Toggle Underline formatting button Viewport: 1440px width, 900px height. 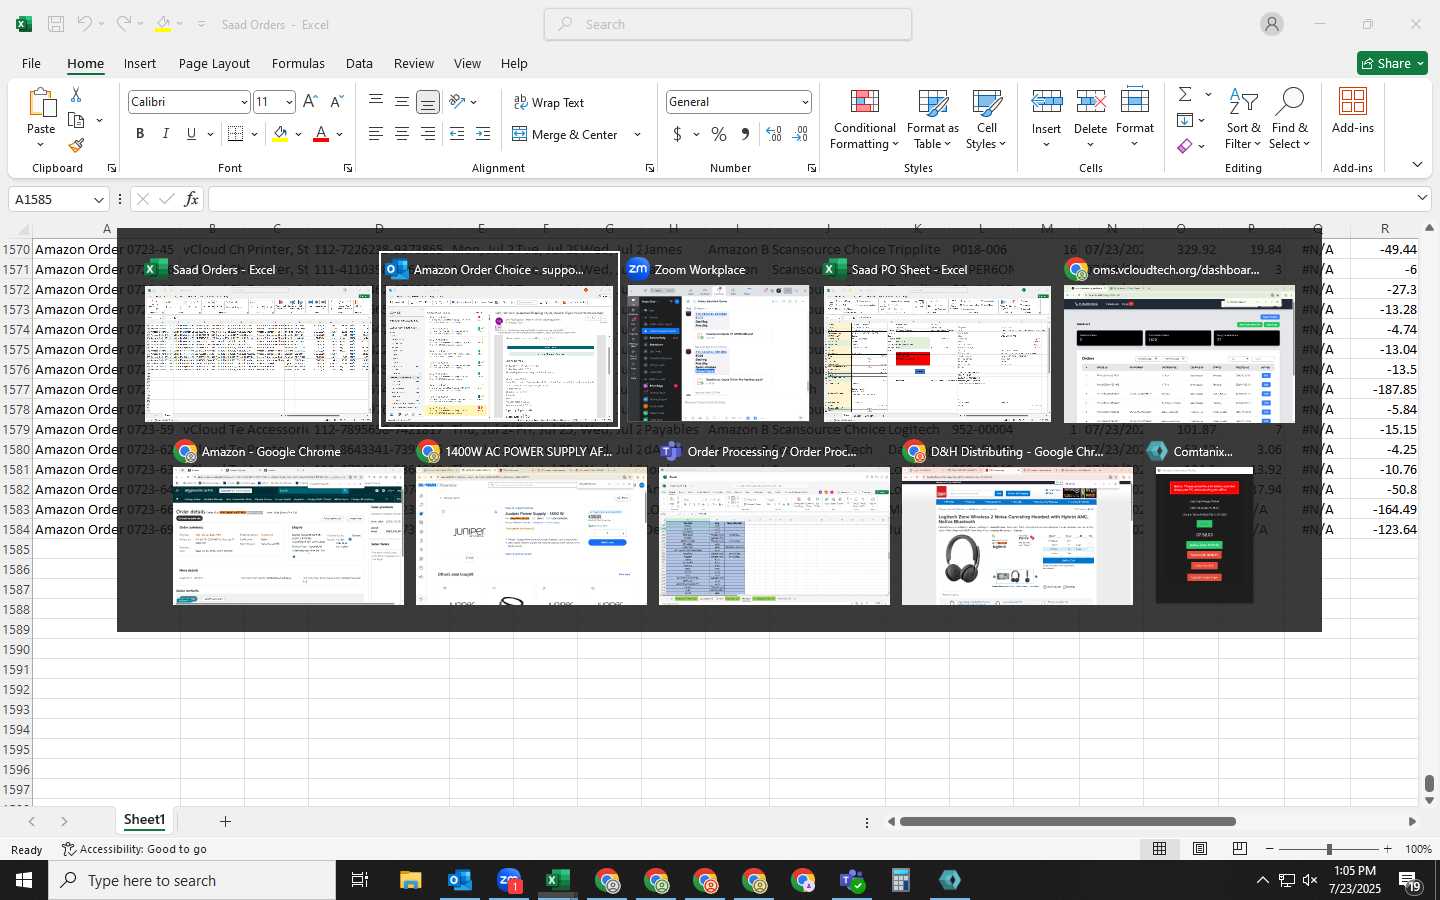click(191, 134)
